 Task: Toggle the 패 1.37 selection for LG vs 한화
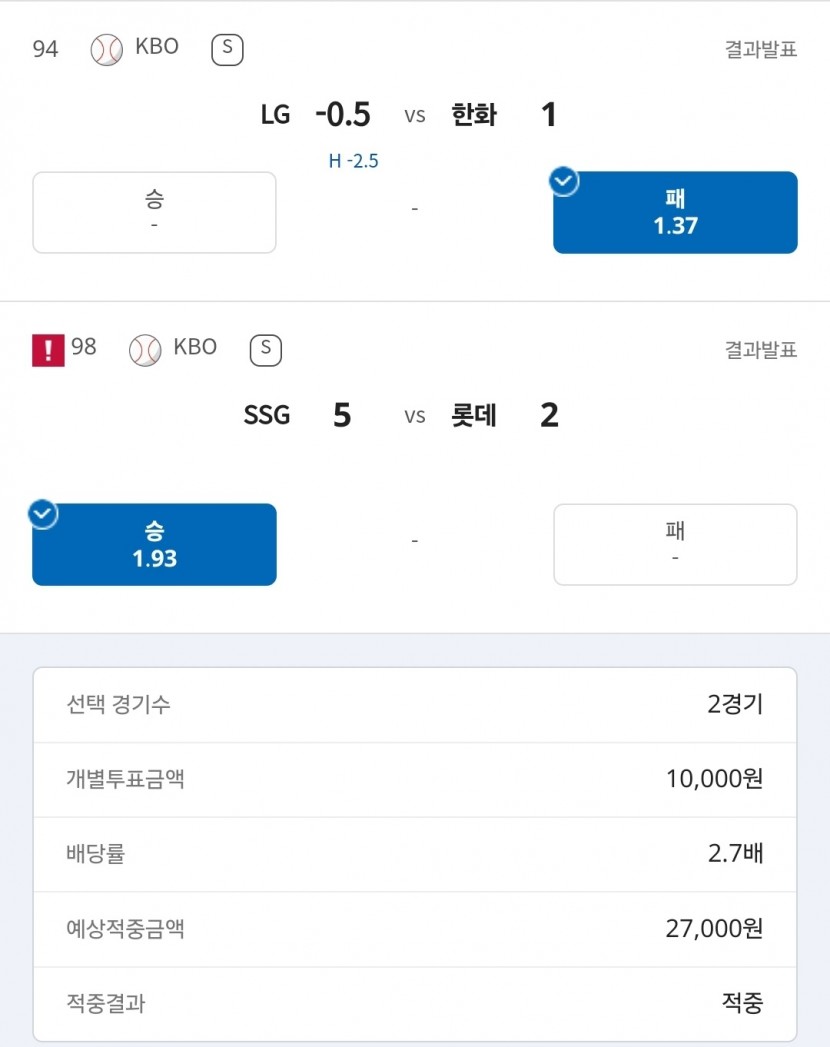pos(675,212)
